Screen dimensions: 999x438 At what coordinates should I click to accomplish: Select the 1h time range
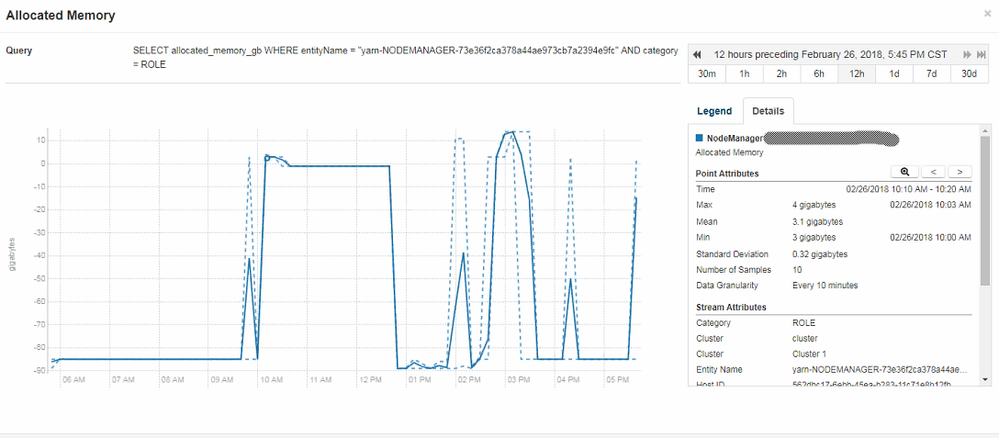pyautogui.click(x=744, y=74)
